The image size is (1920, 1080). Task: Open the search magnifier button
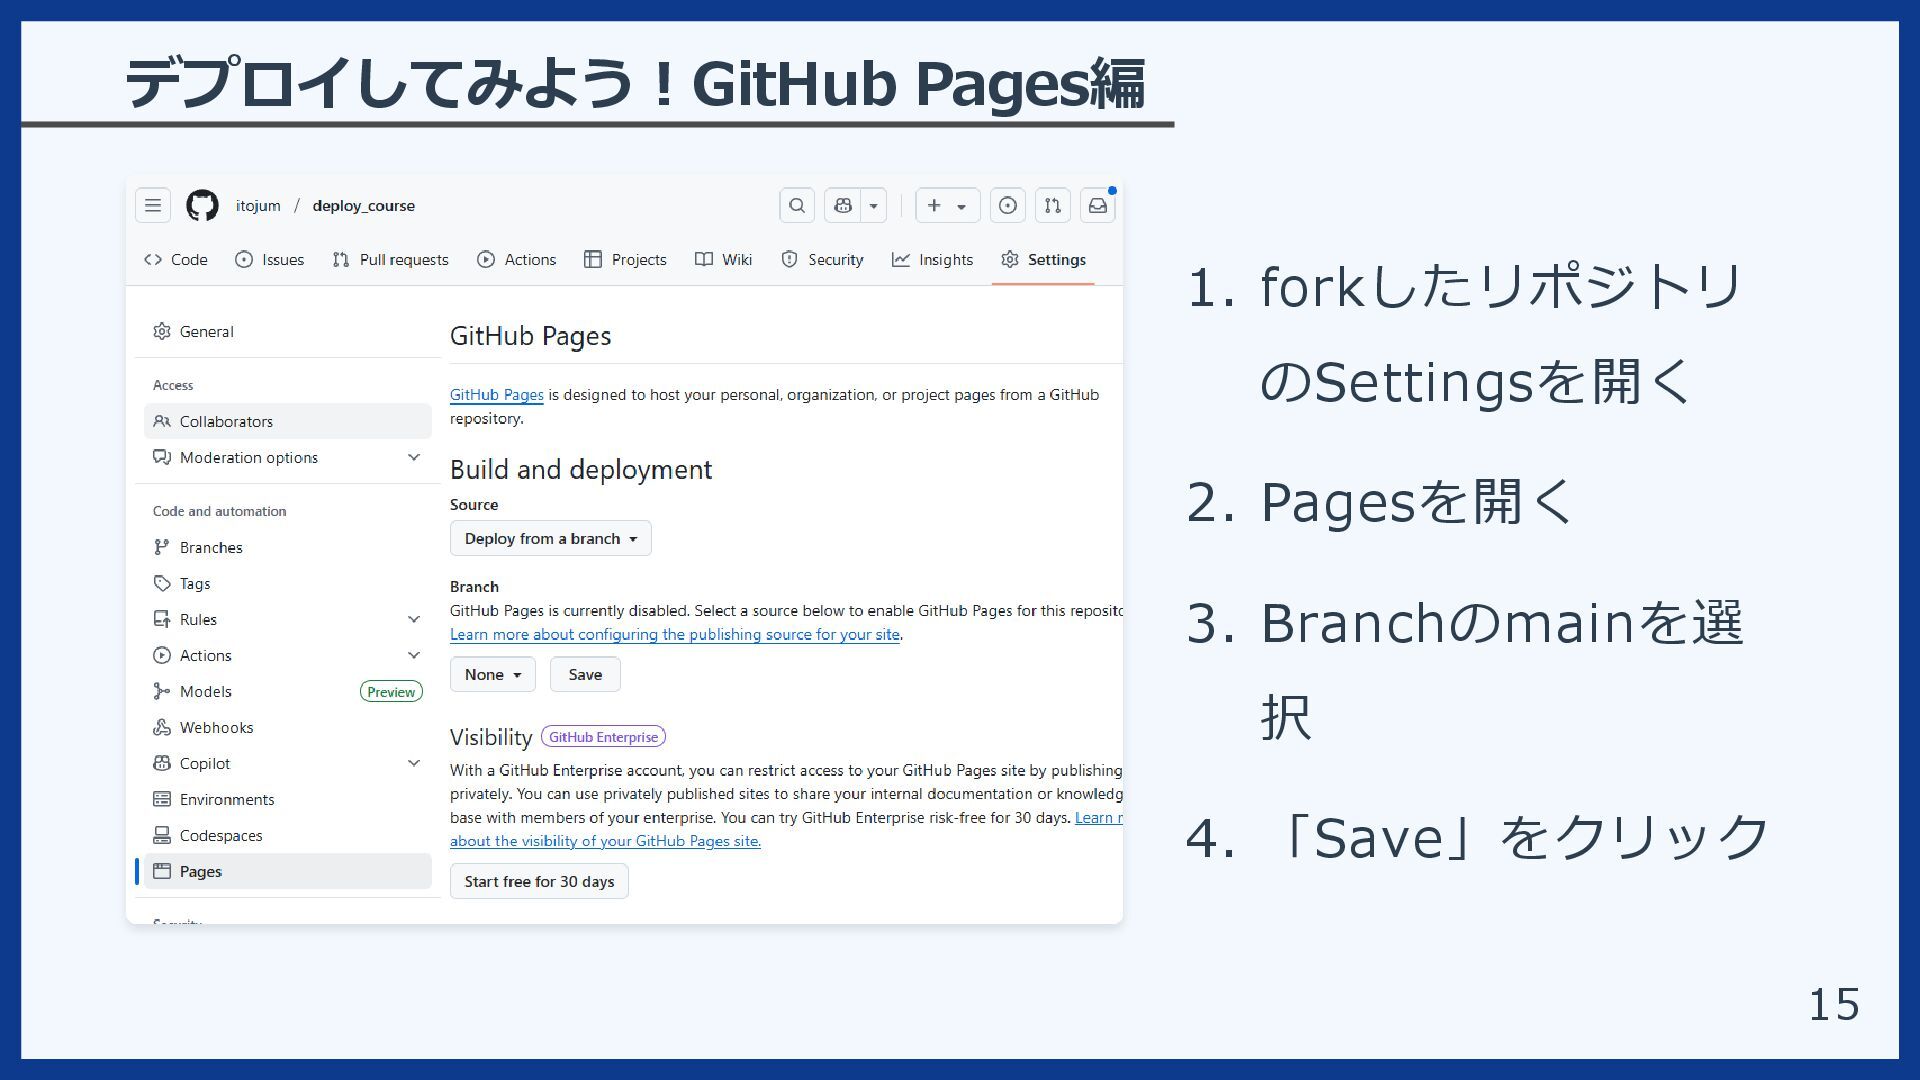point(797,206)
